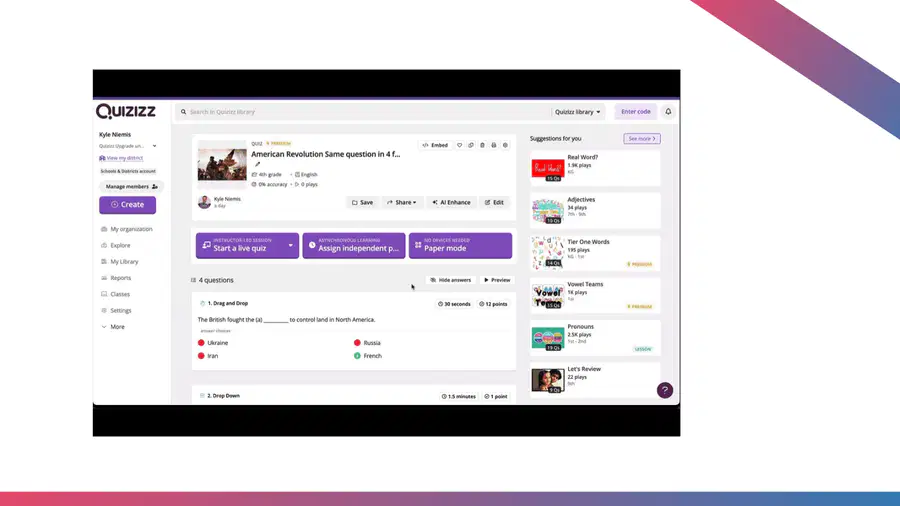Open Classes

120,294
